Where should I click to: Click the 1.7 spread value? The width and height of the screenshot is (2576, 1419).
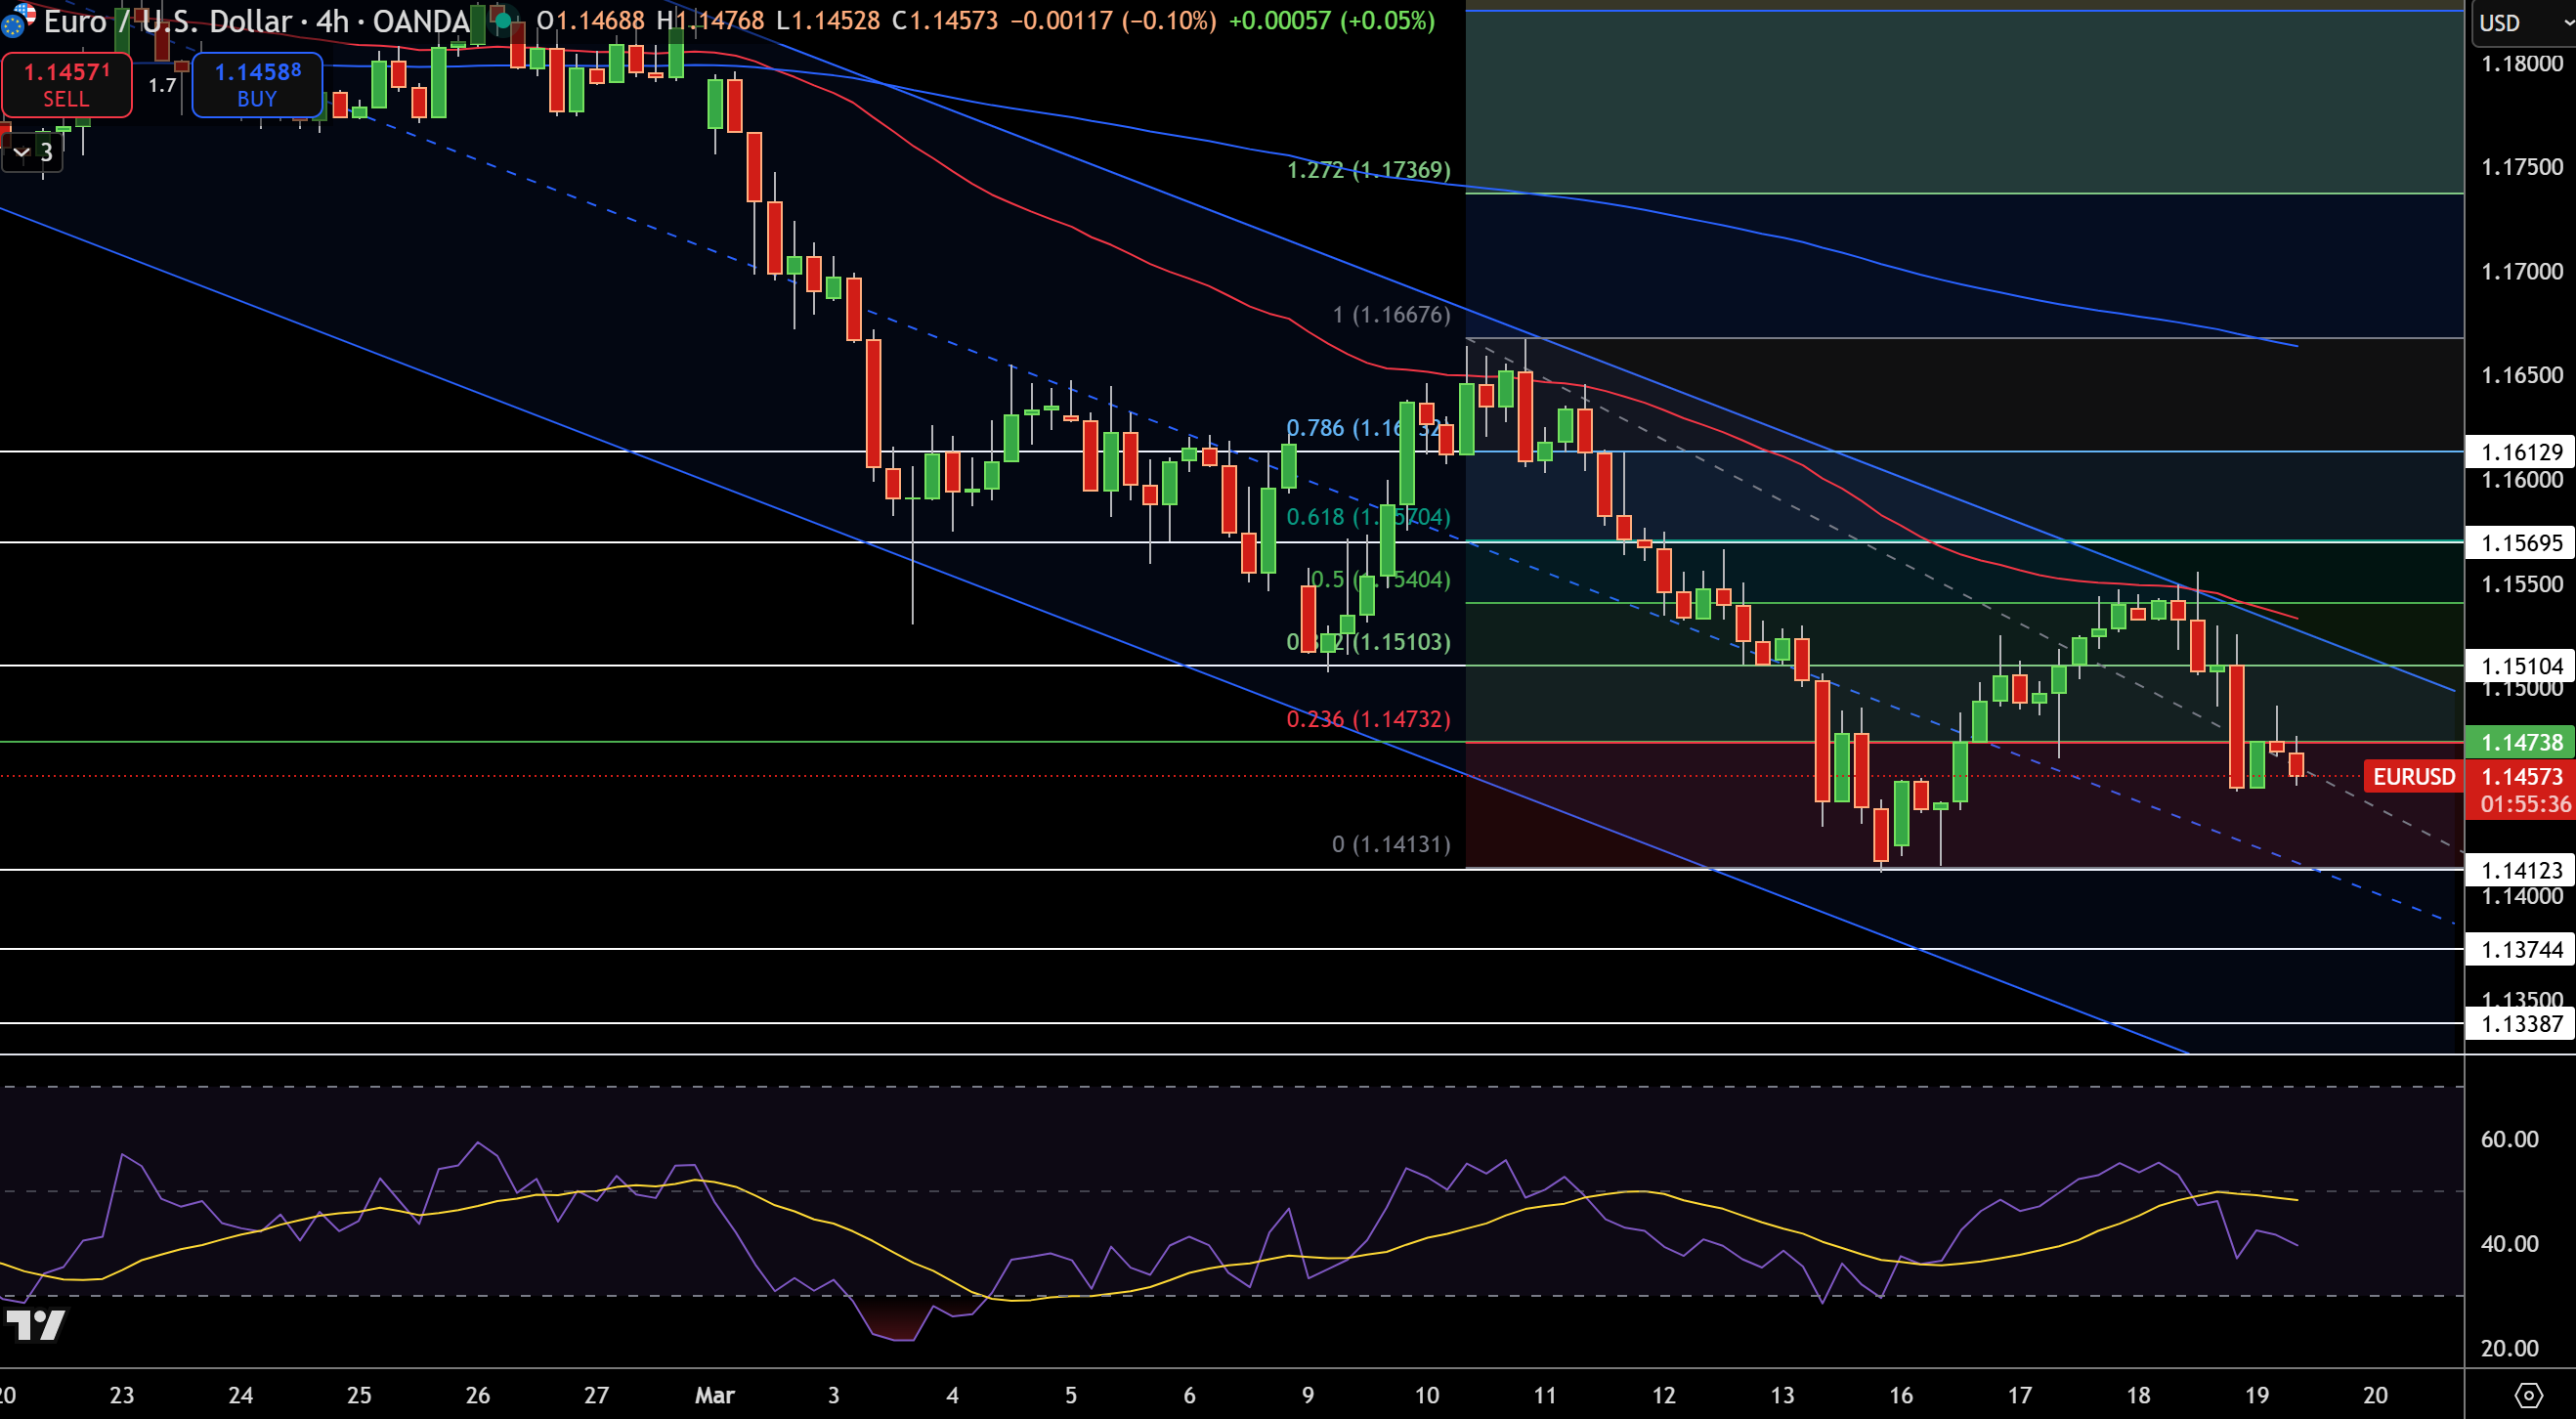(x=162, y=85)
